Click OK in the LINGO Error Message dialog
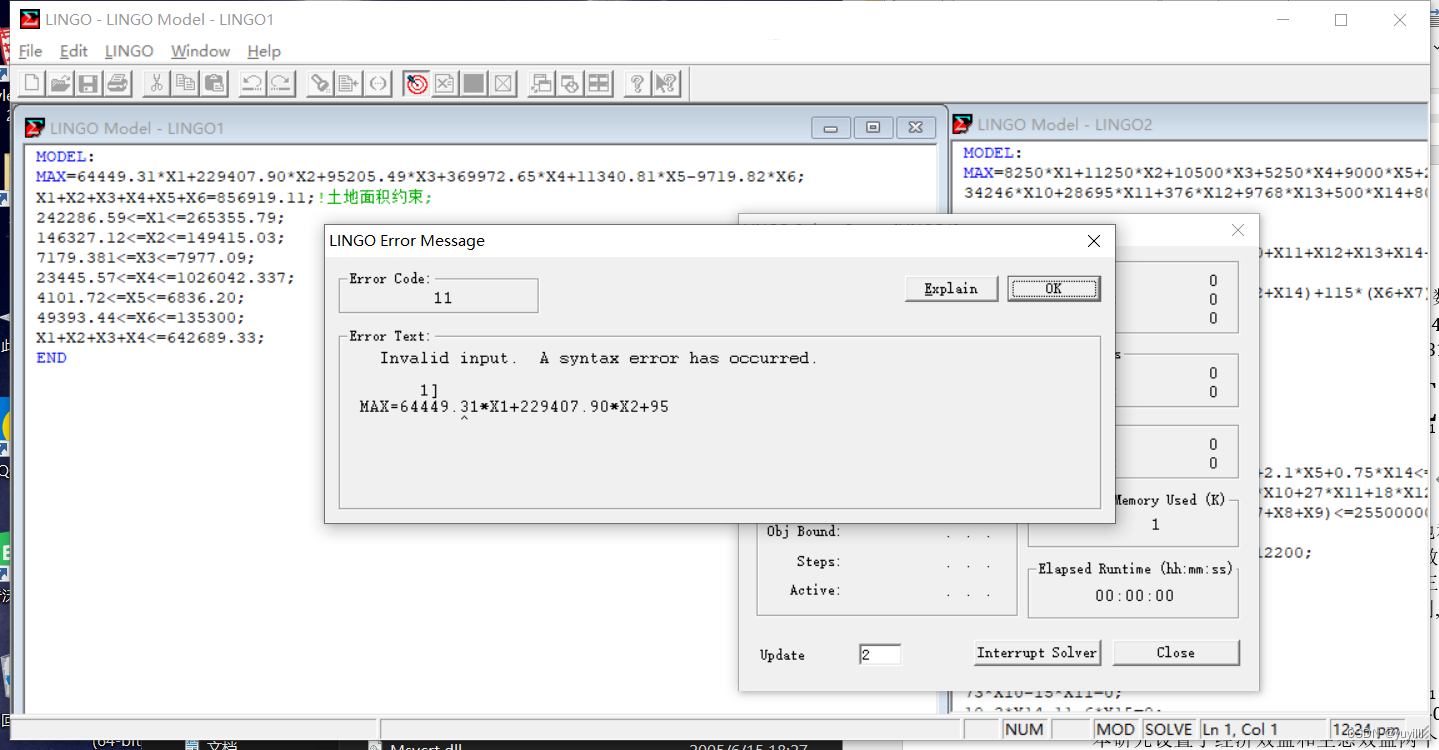Image resolution: width=1439 pixels, height=750 pixels. (1054, 289)
